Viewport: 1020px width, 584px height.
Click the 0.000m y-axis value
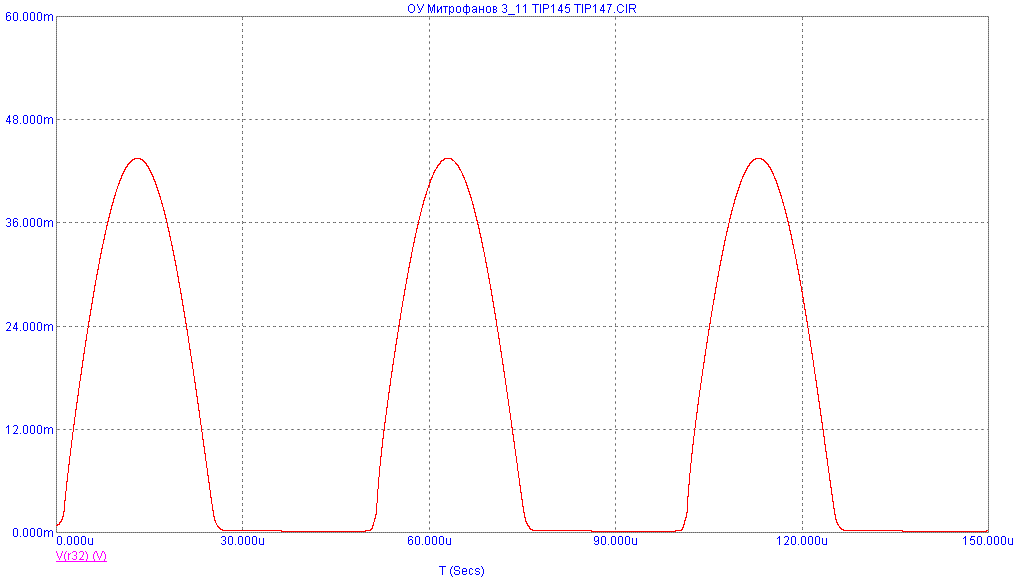tap(33, 533)
